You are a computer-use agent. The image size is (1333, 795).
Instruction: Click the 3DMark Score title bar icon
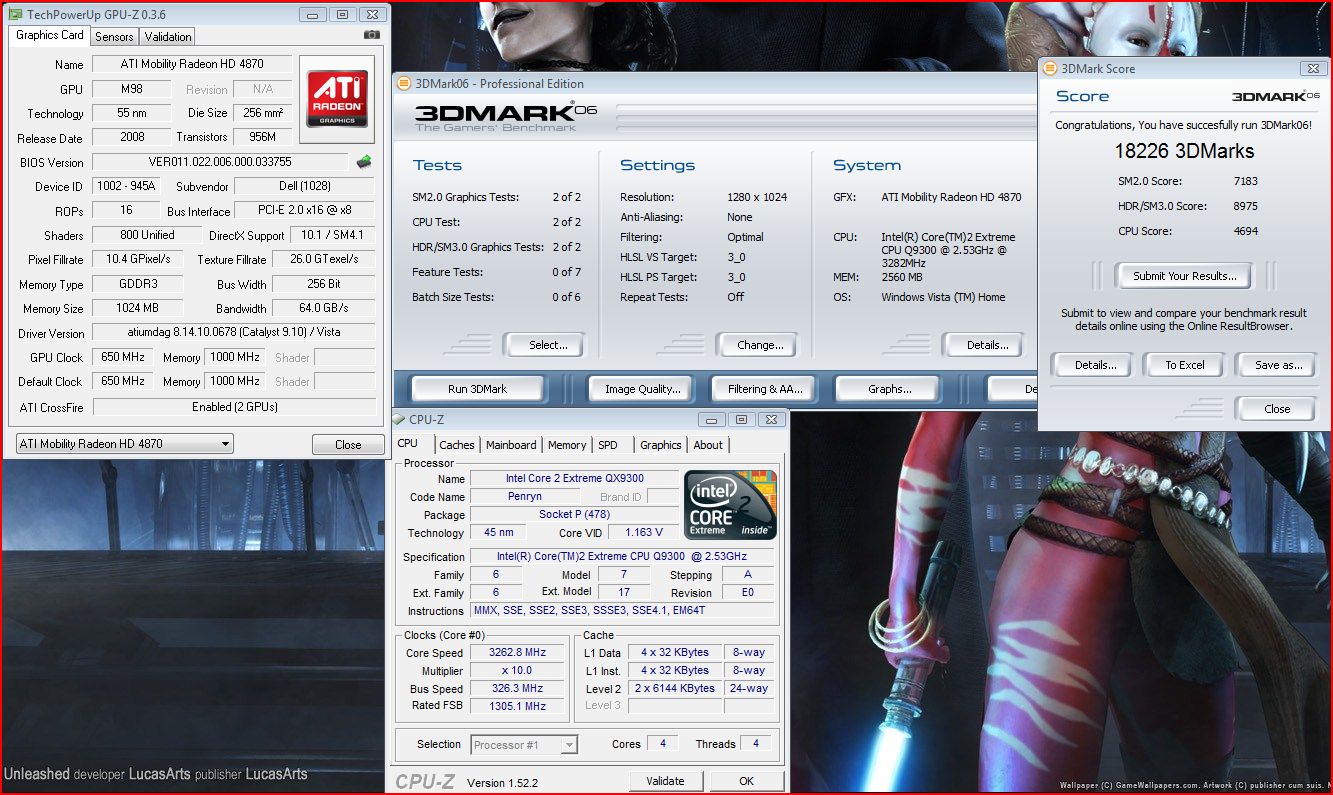(x=1050, y=68)
